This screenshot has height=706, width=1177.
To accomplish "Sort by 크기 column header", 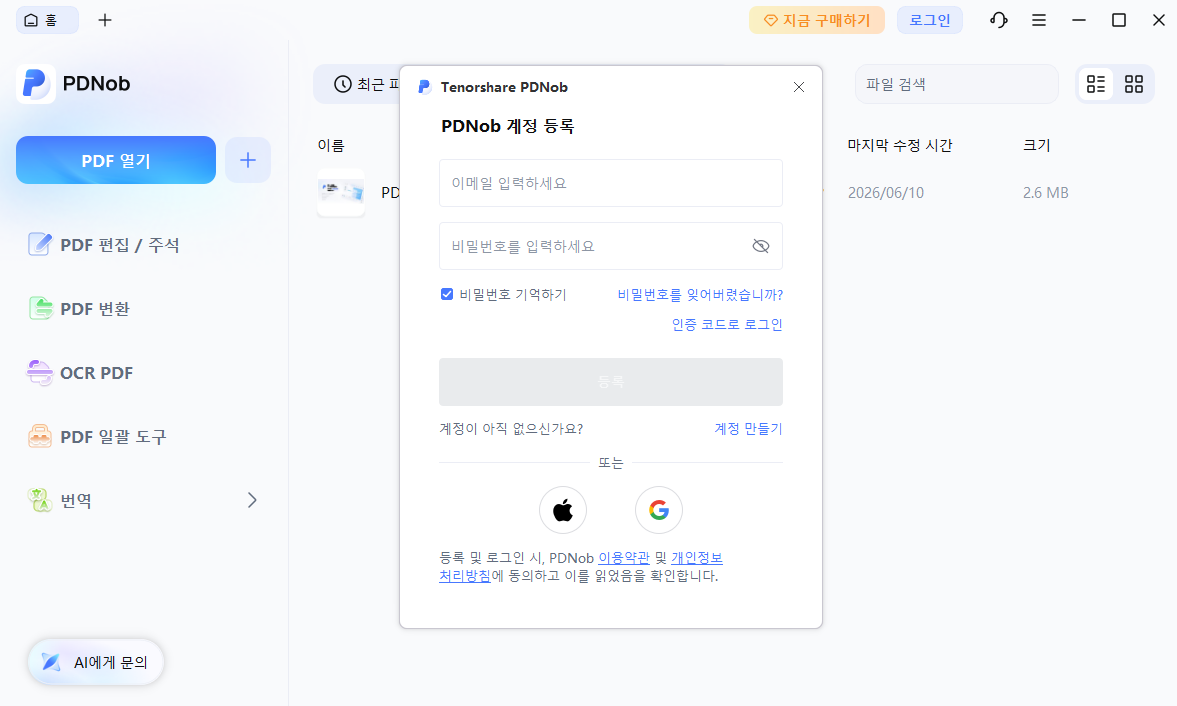I will [x=1037, y=146].
